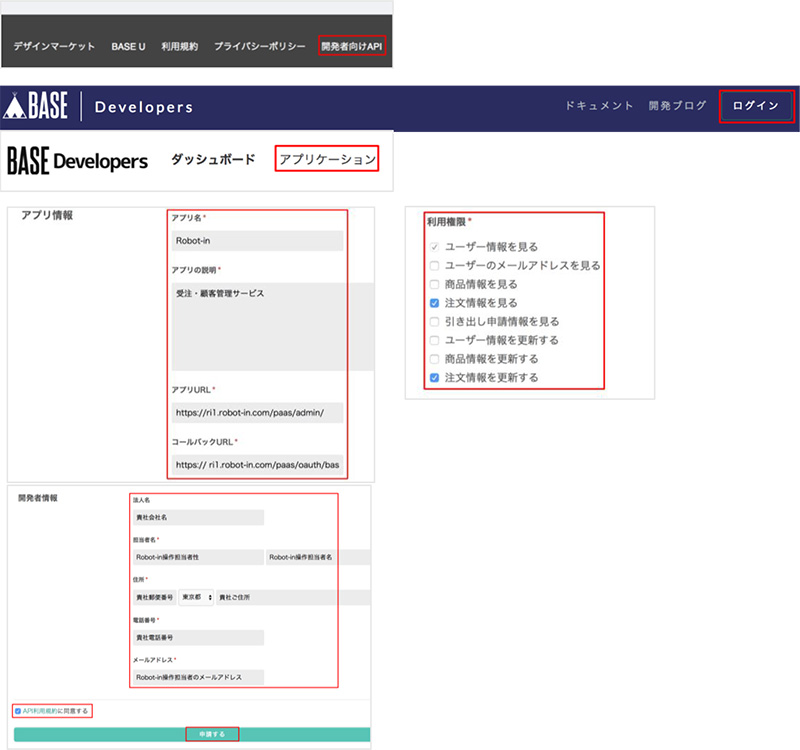This screenshot has width=800, height=750.
Task: Click the 申請する submit button
Action: [x=192, y=734]
